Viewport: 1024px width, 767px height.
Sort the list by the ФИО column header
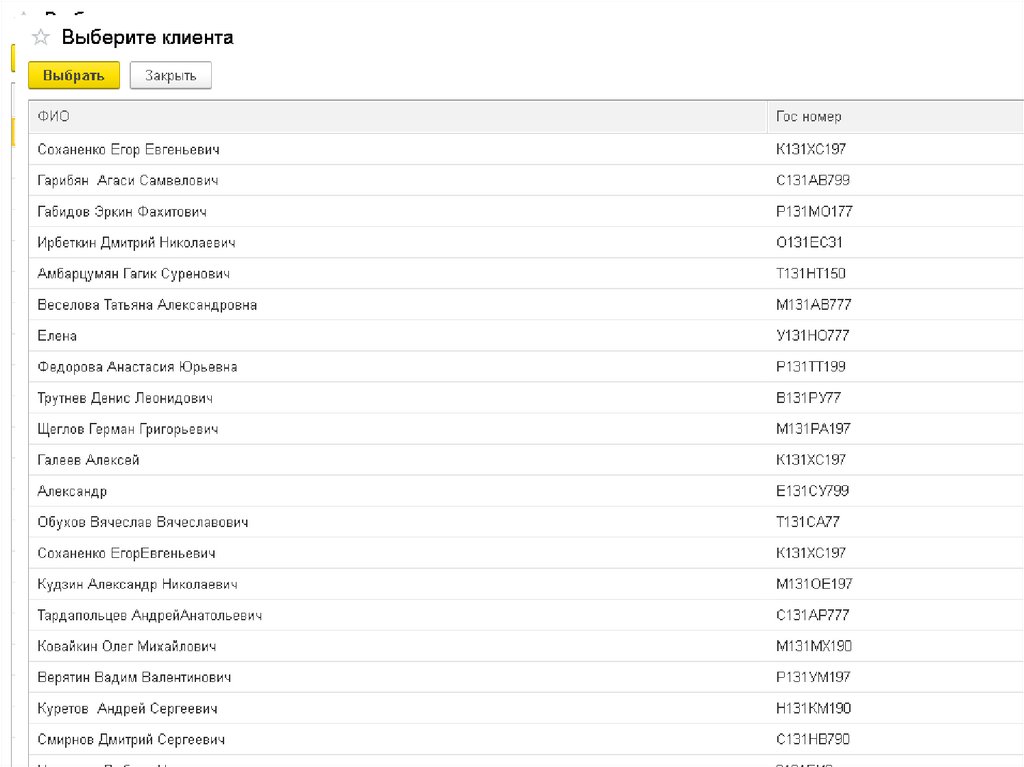(x=54, y=117)
